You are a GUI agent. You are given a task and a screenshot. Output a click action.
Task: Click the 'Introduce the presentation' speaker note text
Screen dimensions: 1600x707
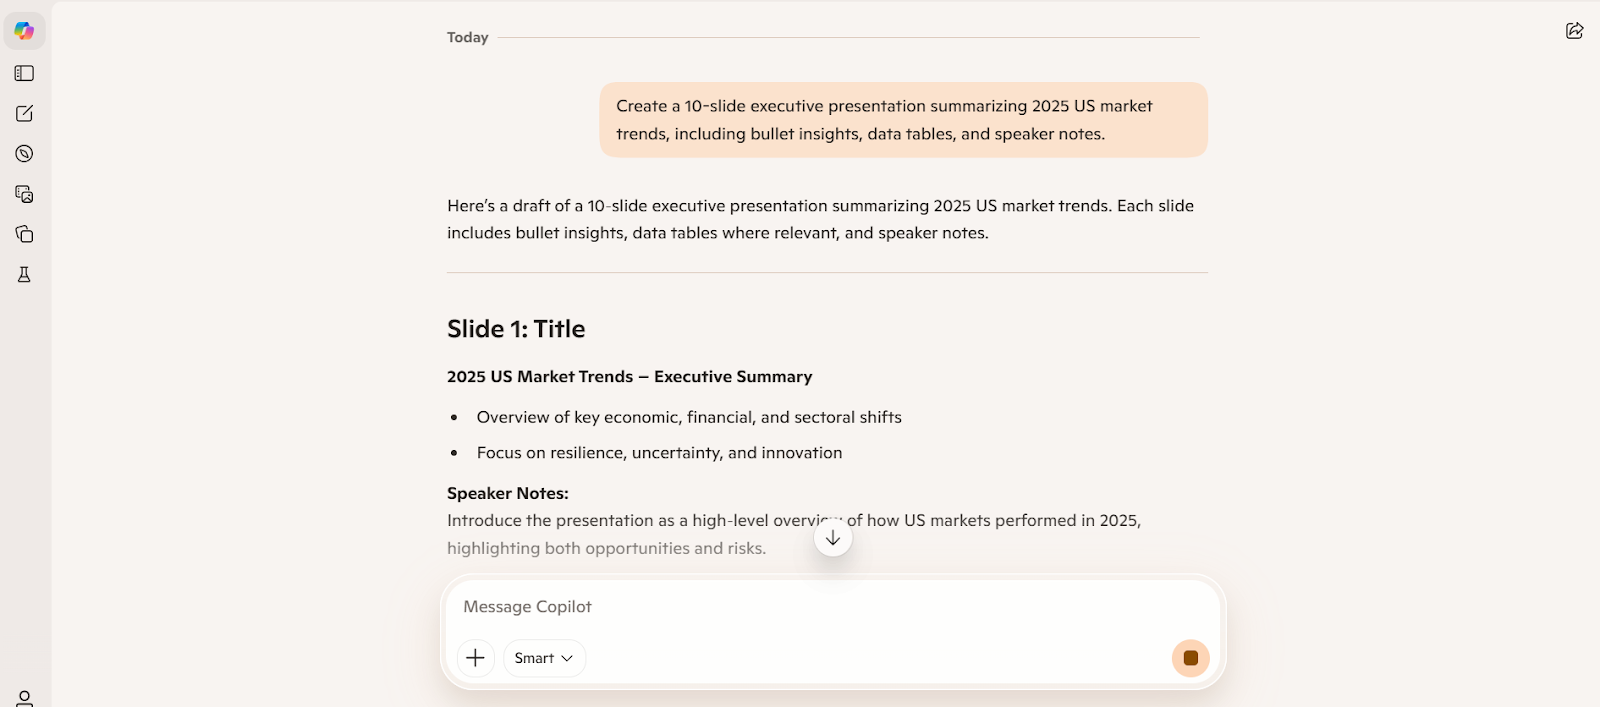tap(794, 534)
